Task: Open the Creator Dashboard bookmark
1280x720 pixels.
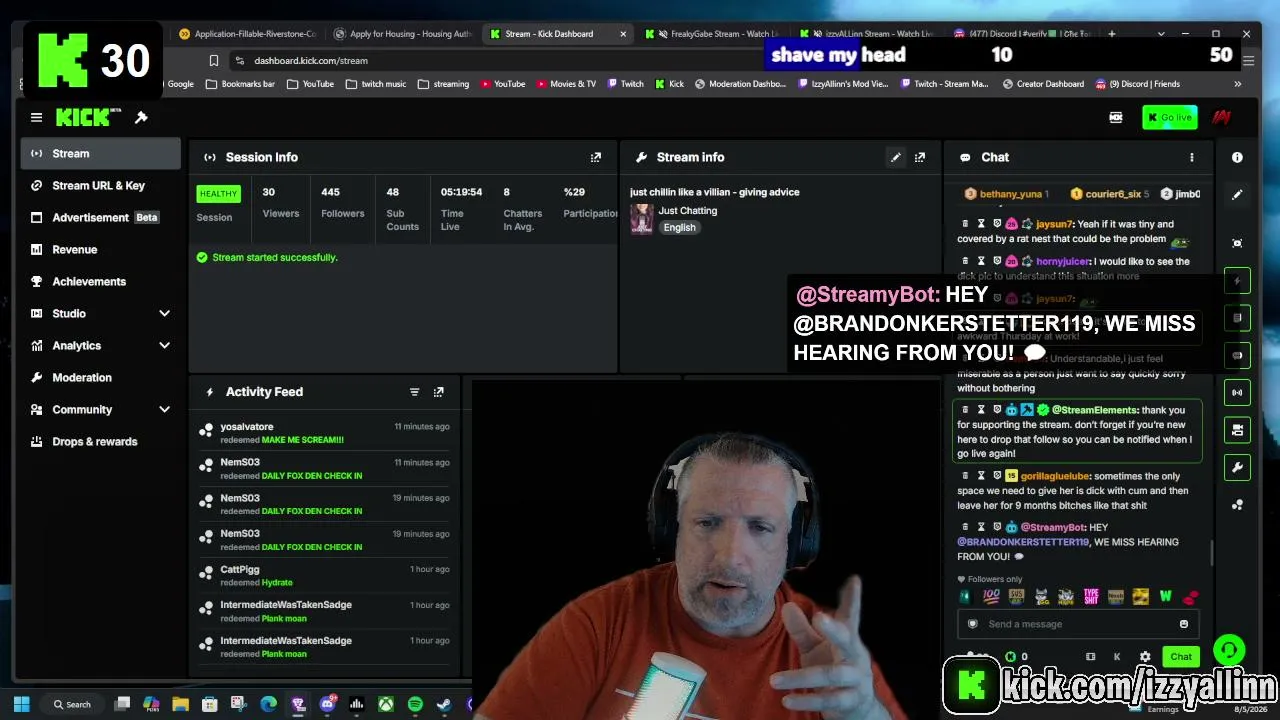Action: [x=1042, y=84]
